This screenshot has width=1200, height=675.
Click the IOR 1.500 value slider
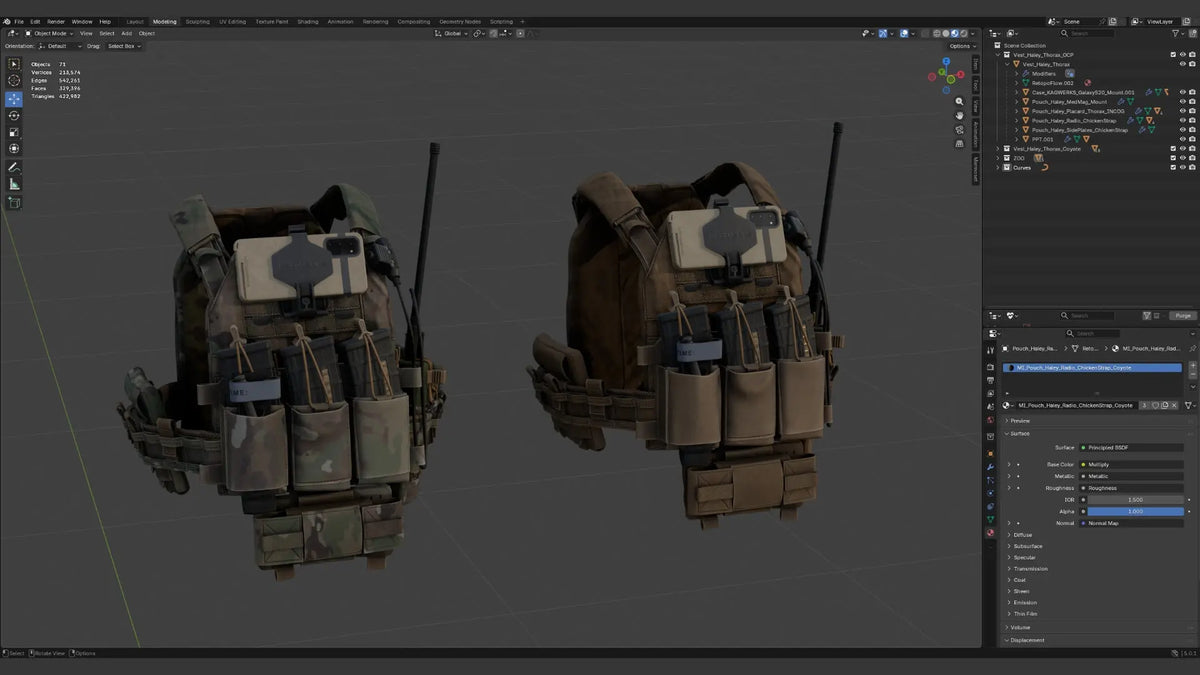1135,499
